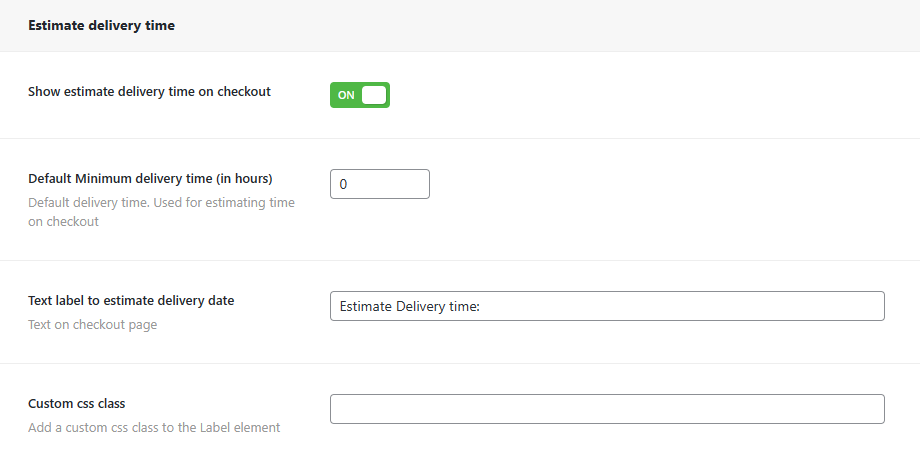Click the words on checkout in the description

63,222
